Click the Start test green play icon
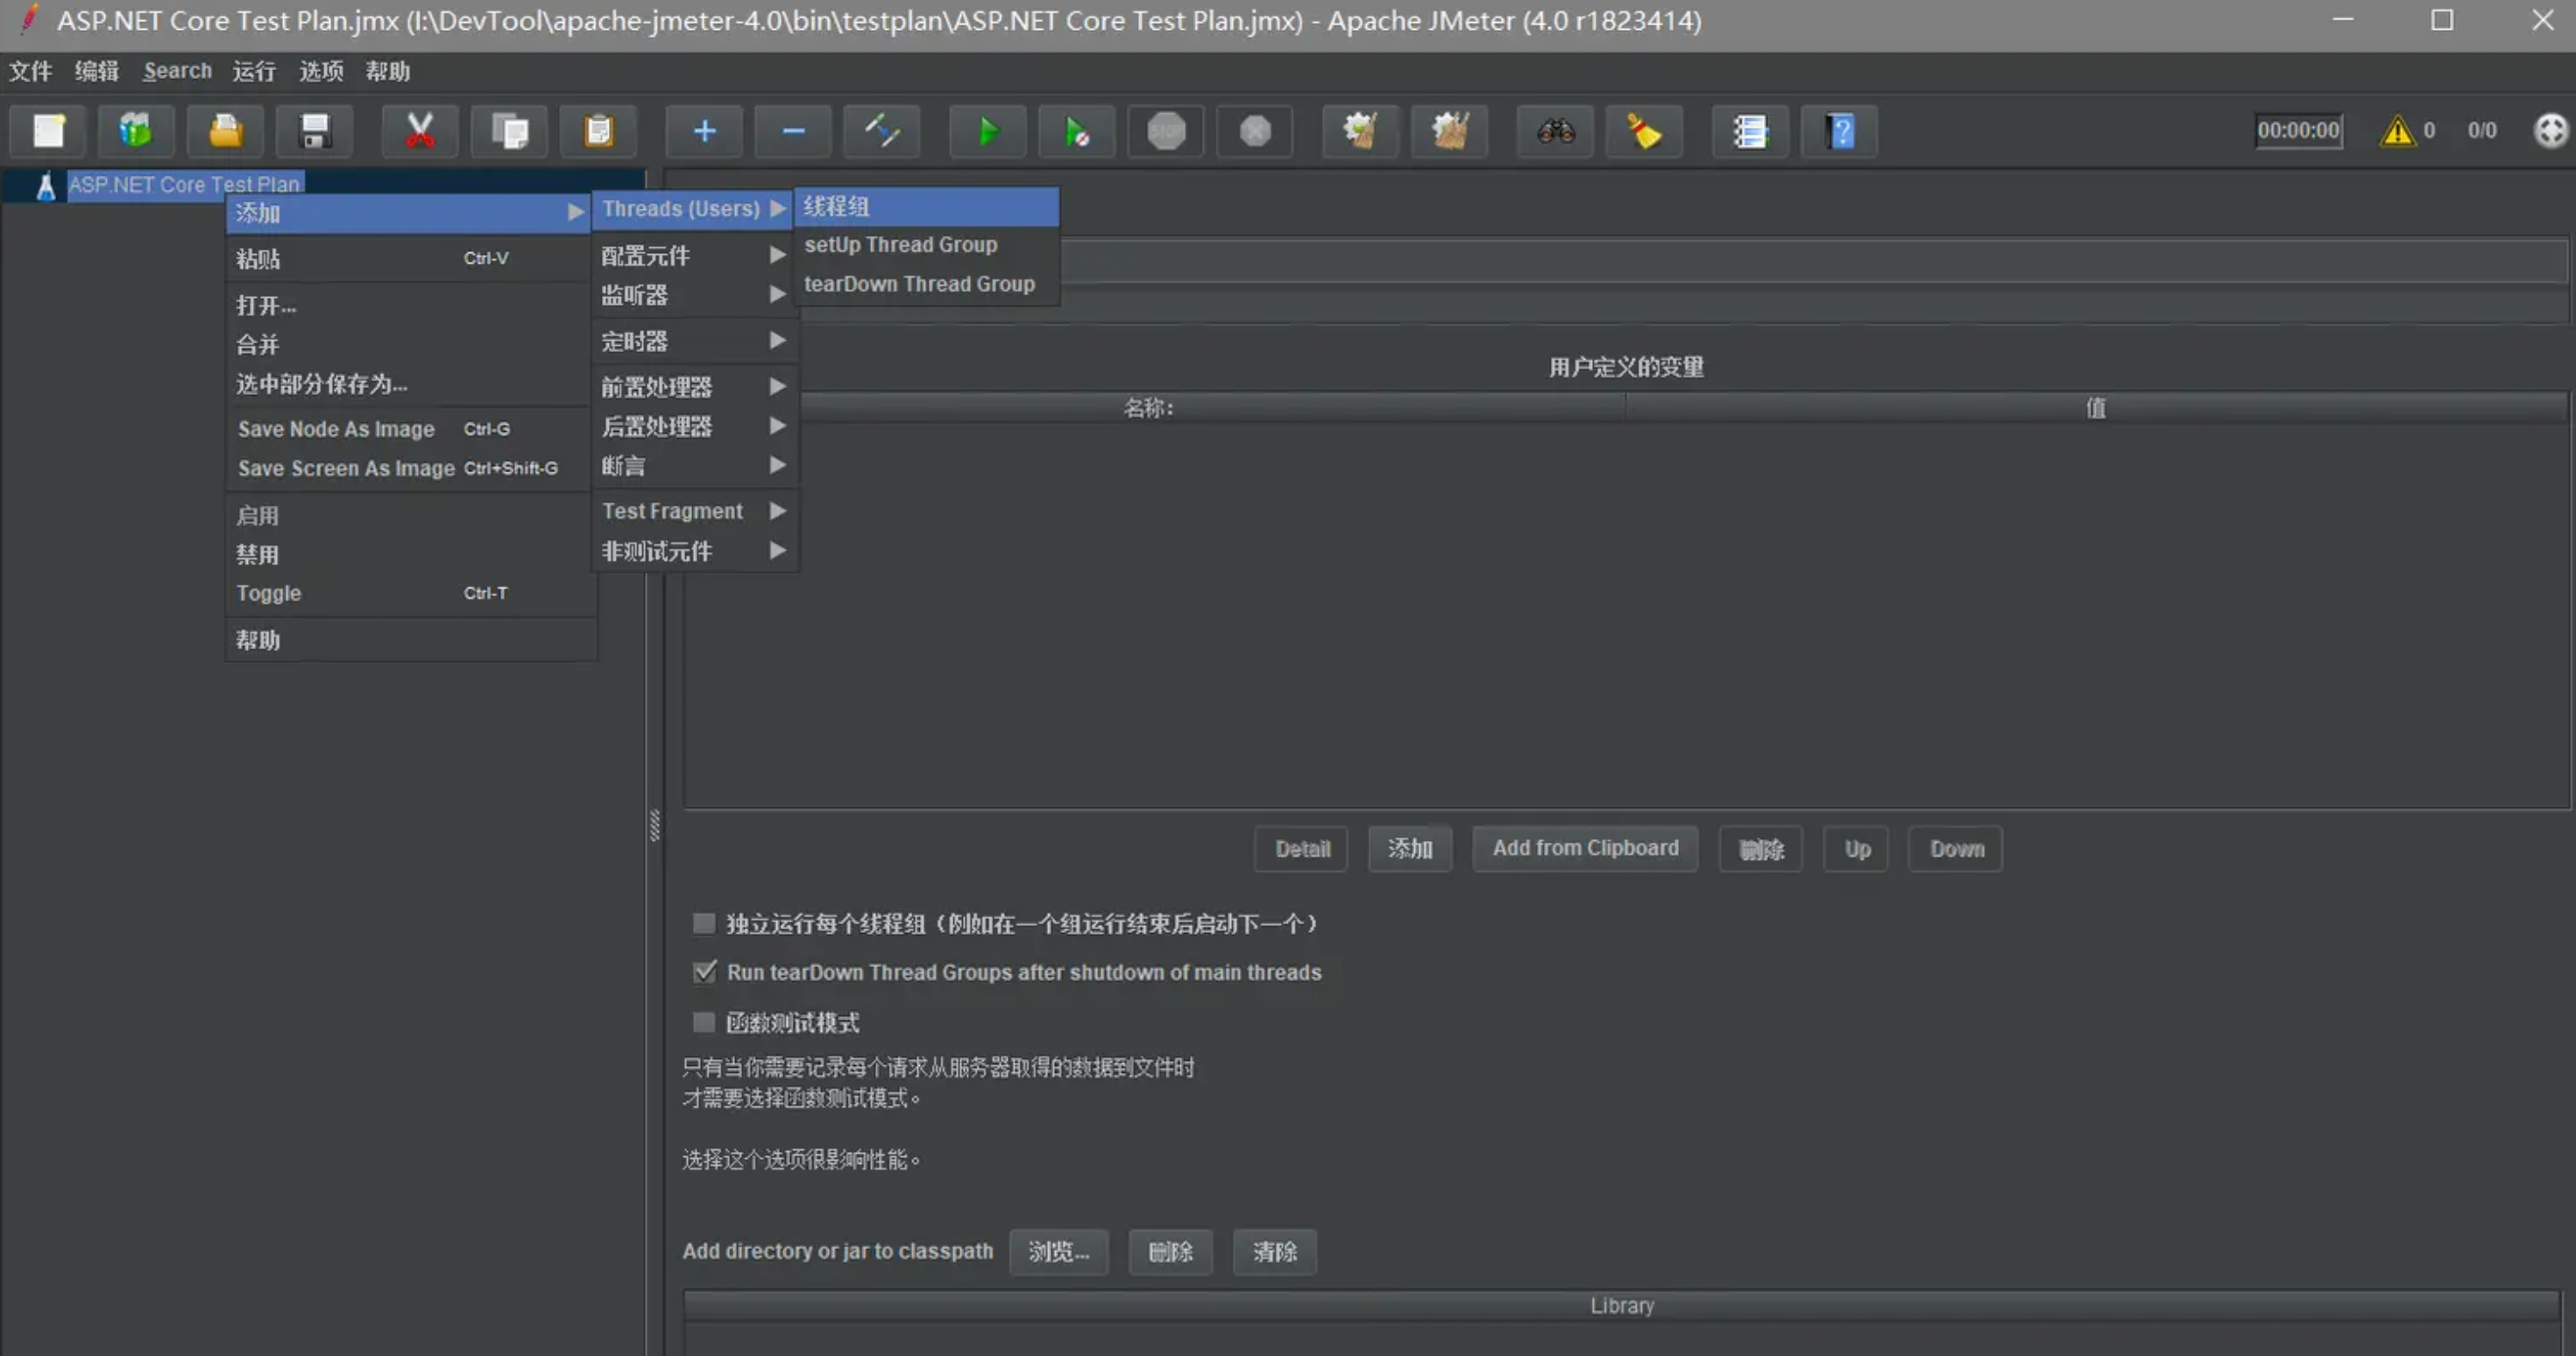Image resolution: width=2576 pixels, height=1356 pixels. point(986,131)
